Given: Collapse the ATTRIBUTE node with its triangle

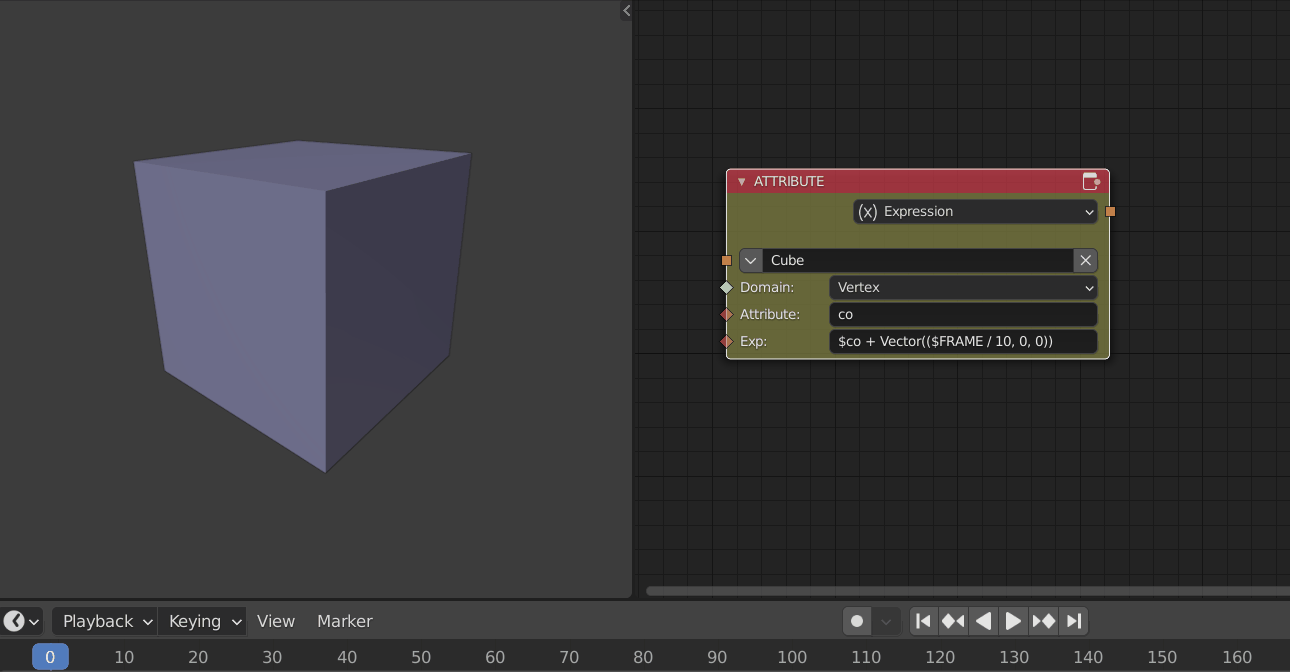Looking at the screenshot, I should click(x=741, y=182).
